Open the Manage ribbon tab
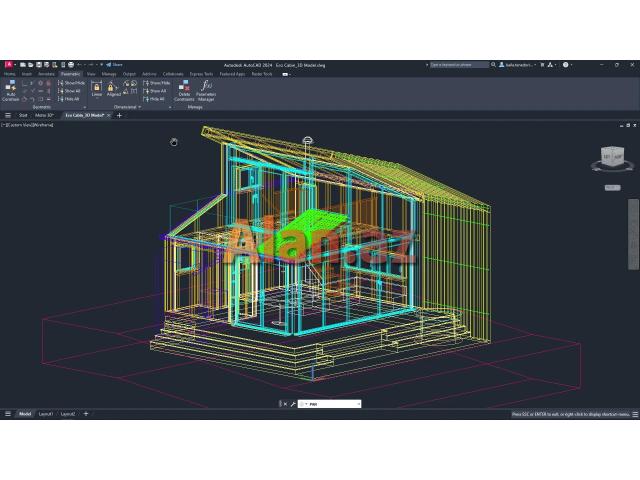This screenshot has width=640, height=480. click(109, 74)
